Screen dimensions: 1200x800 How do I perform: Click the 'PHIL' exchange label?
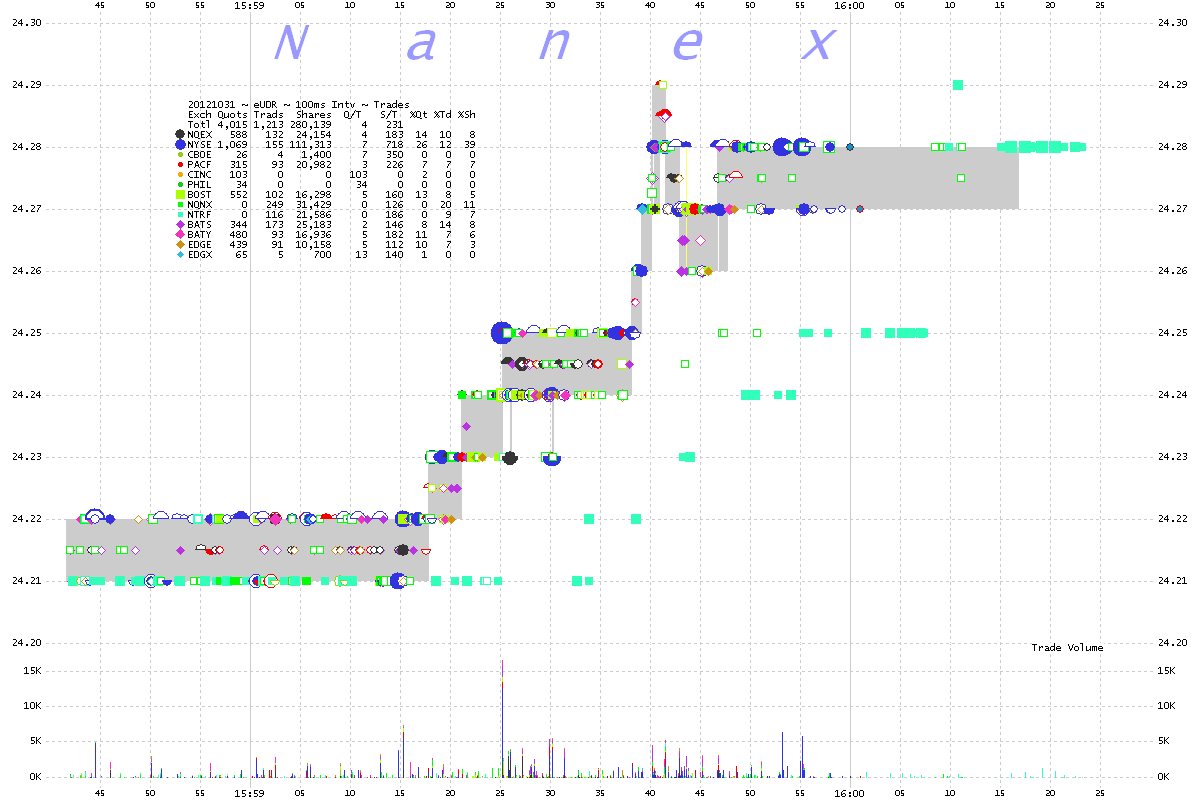200,184
